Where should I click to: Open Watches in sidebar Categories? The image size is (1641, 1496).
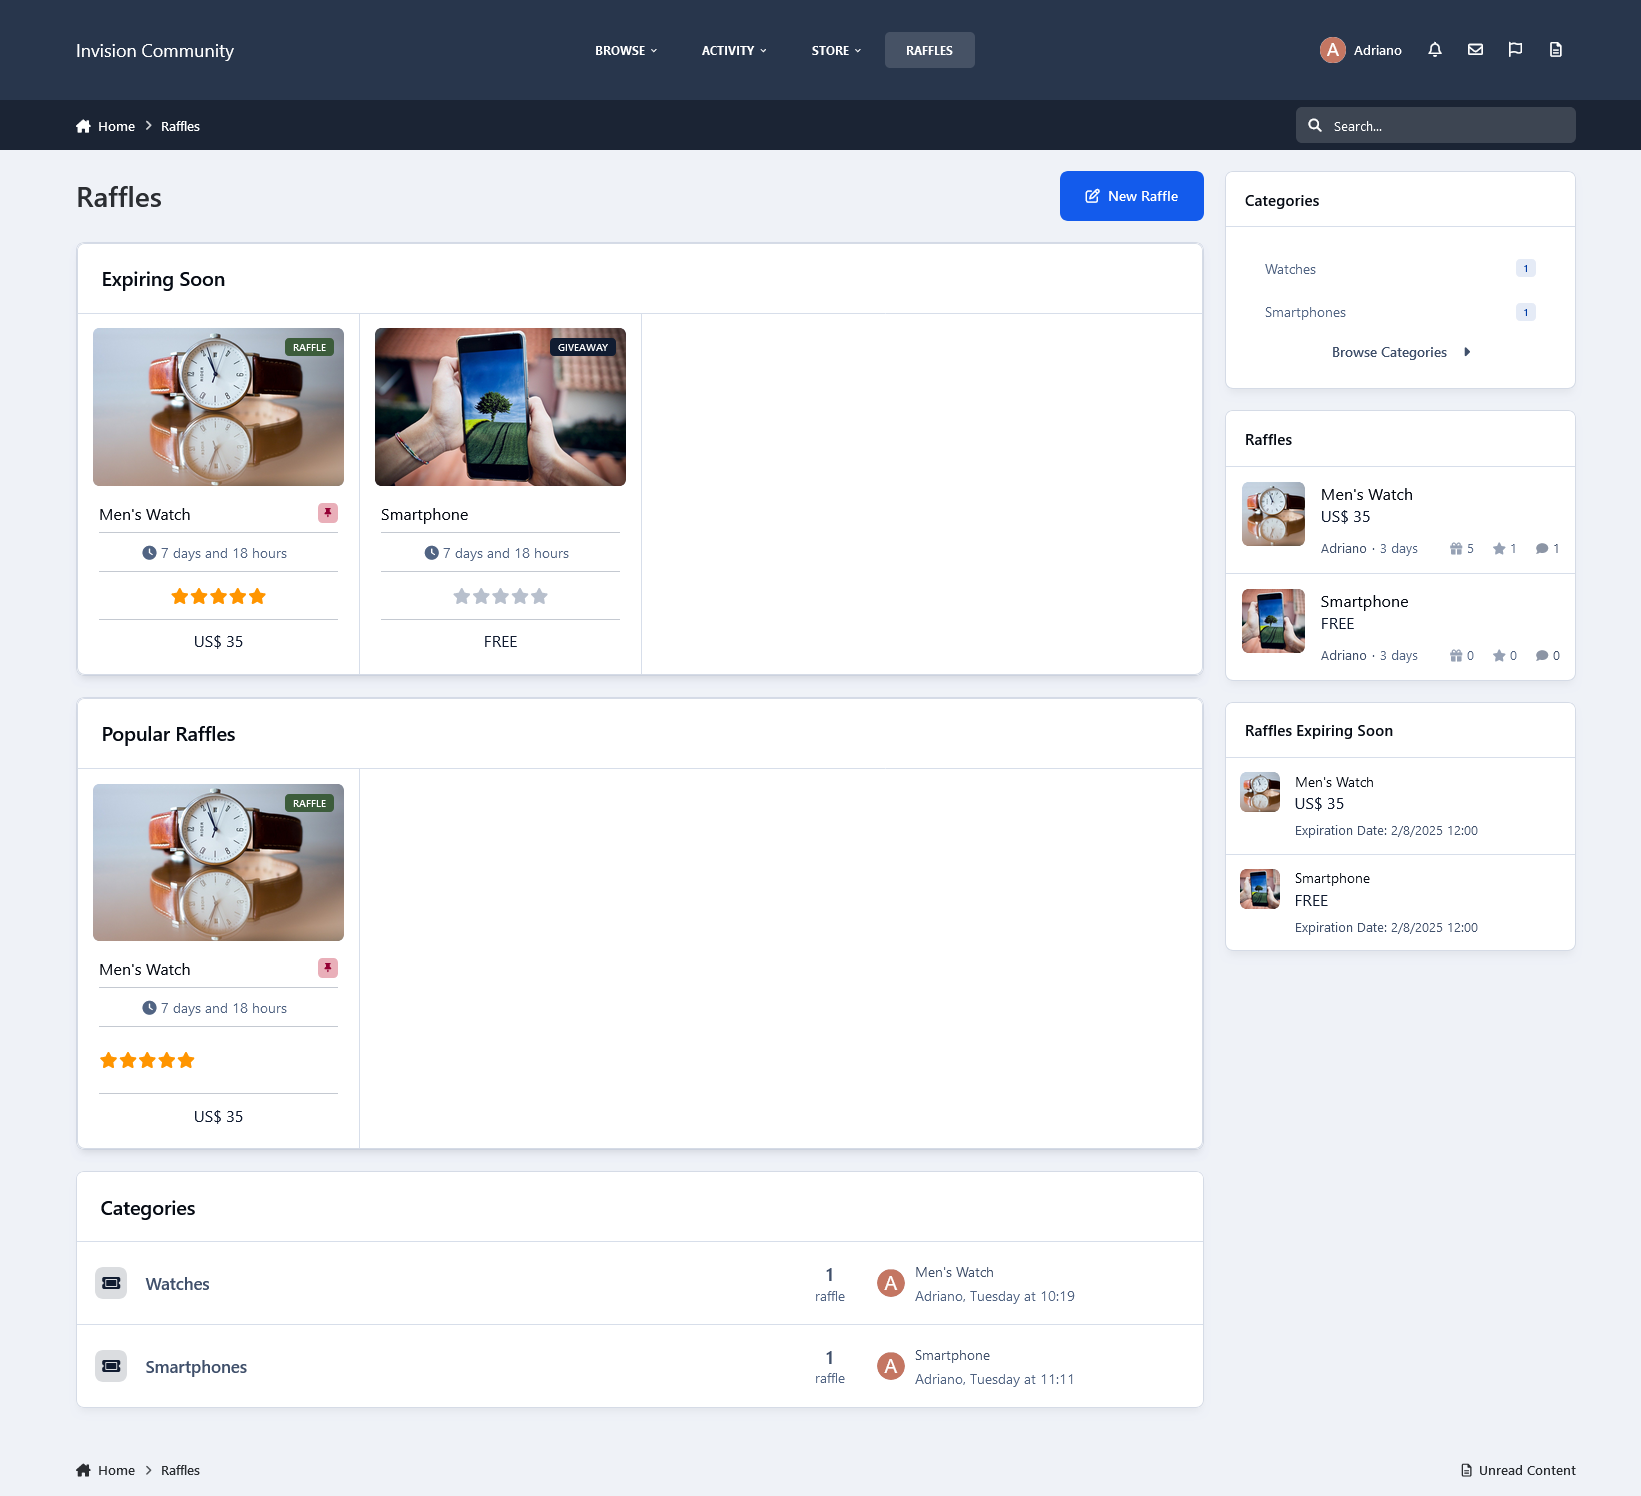click(1290, 269)
